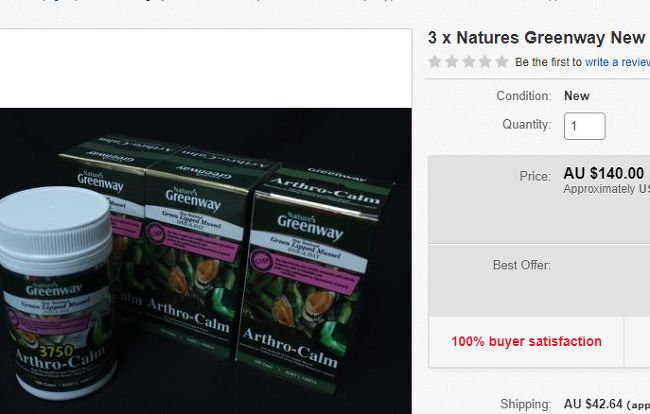Click the 100% buyer satisfaction text
Viewport: 650px width, 414px height.
coord(526,341)
